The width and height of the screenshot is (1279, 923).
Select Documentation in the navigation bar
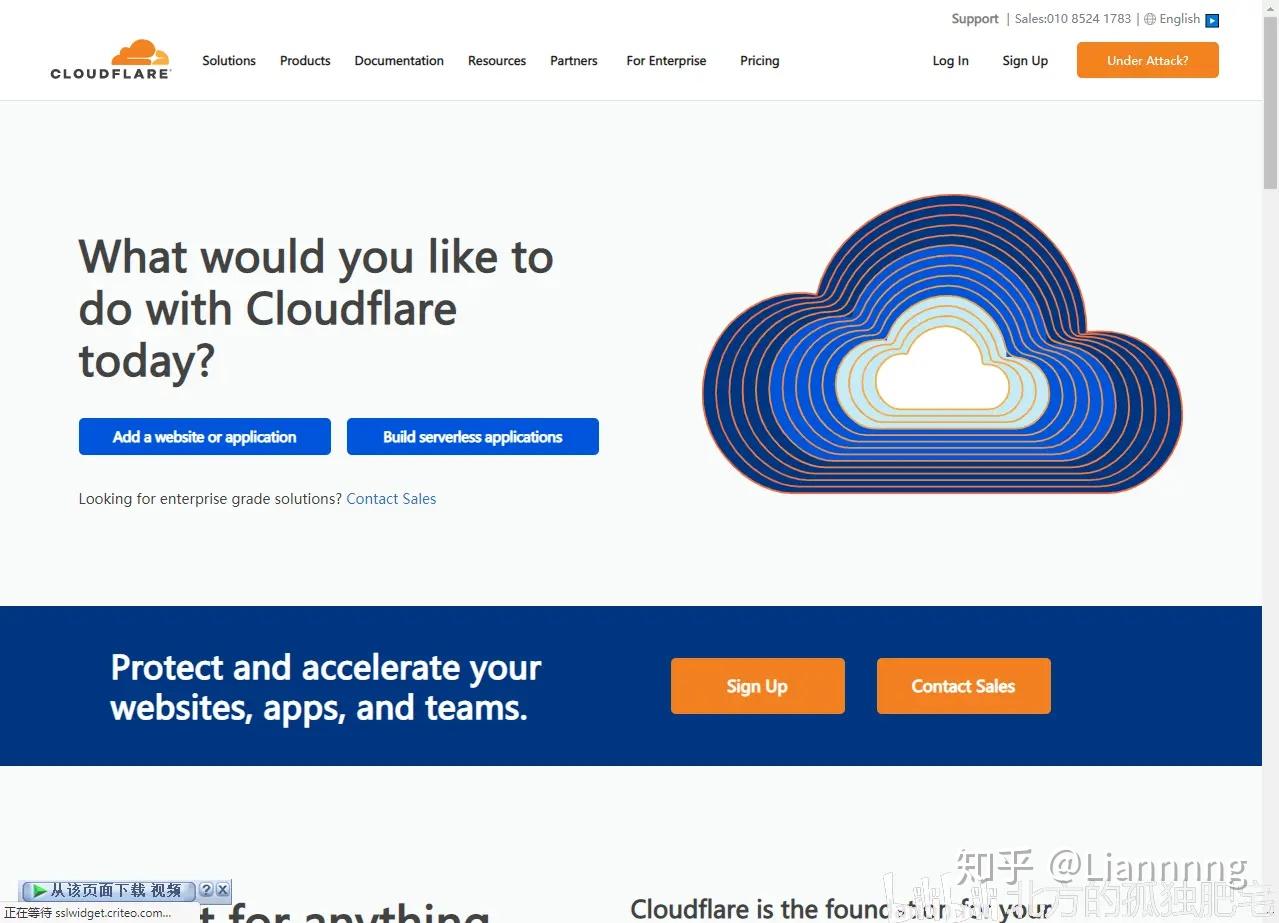pos(399,61)
